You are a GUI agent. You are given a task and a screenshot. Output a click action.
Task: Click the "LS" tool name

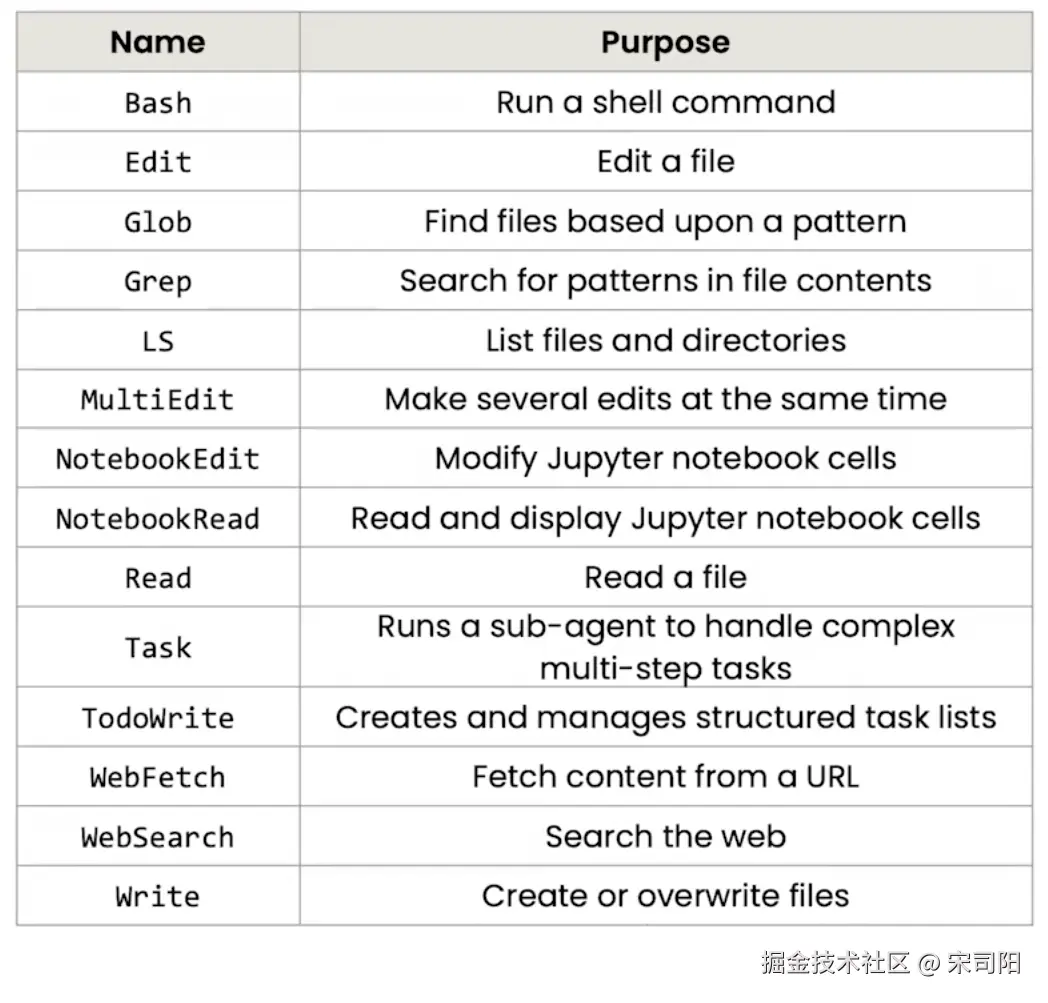pos(157,340)
